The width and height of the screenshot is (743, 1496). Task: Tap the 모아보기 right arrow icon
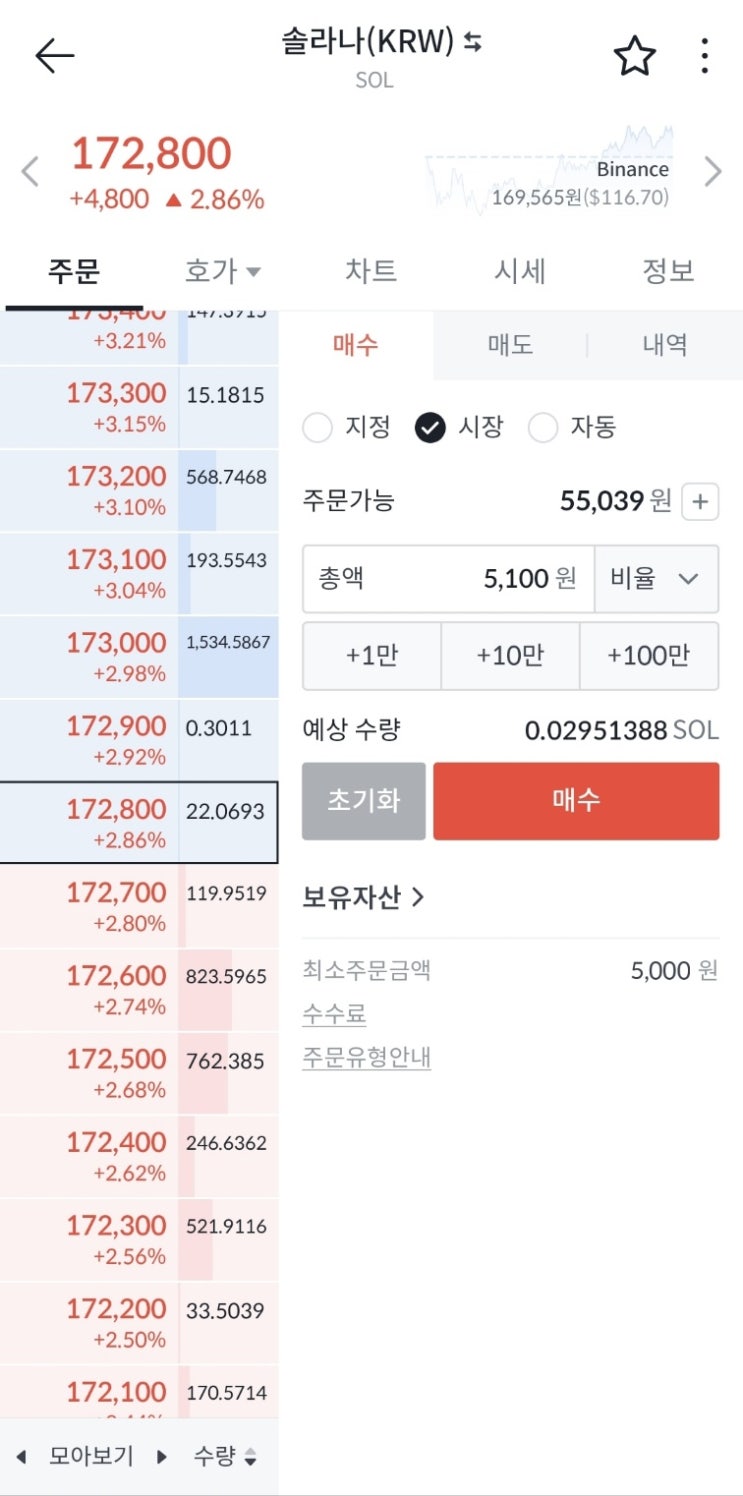pyautogui.click(x=162, y=1457)
